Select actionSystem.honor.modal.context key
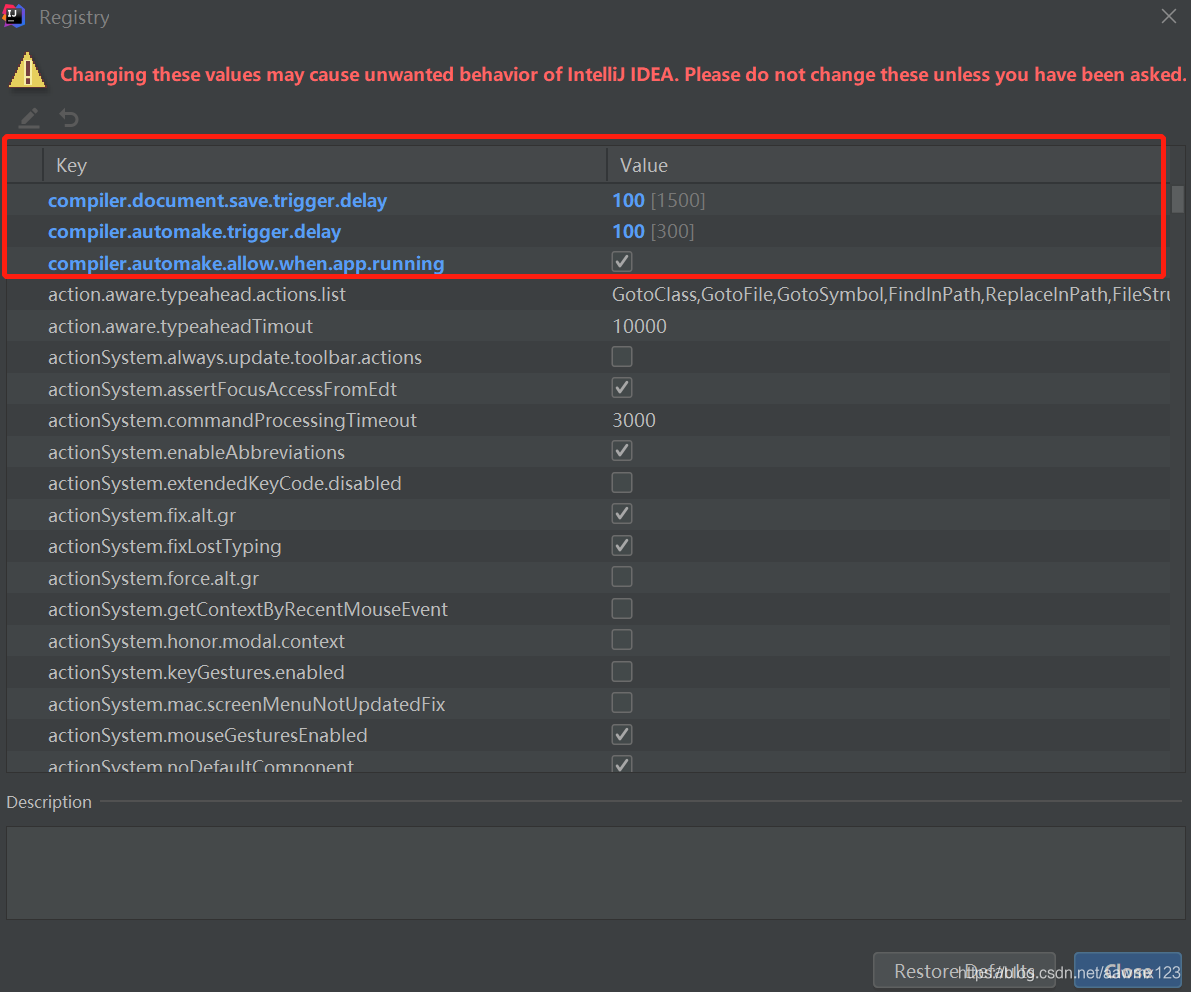The width and height of the screenshot is (1191, 992). pos(196,642)
